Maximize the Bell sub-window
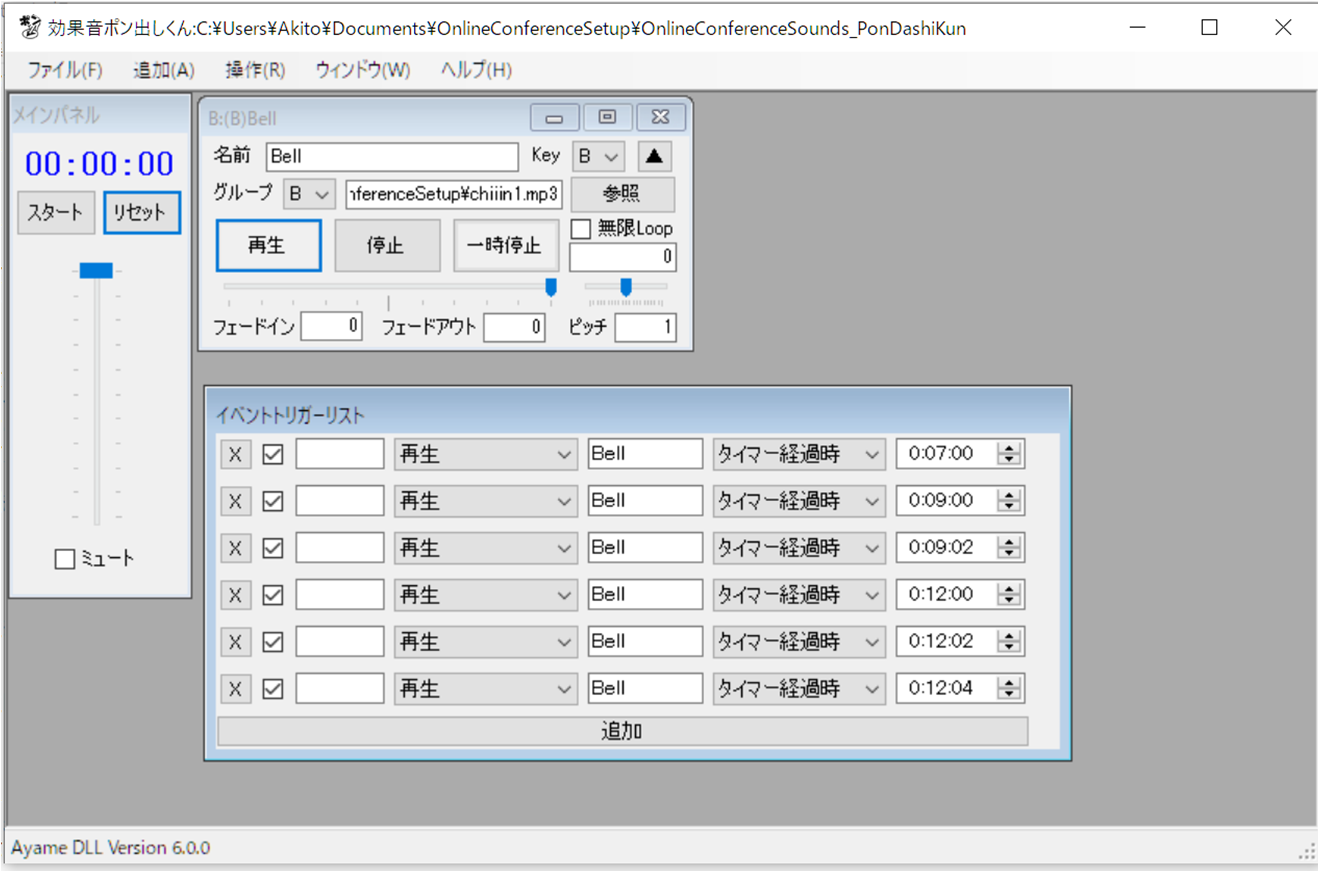This screenshot has height=872, width=1319. [607, 118]
